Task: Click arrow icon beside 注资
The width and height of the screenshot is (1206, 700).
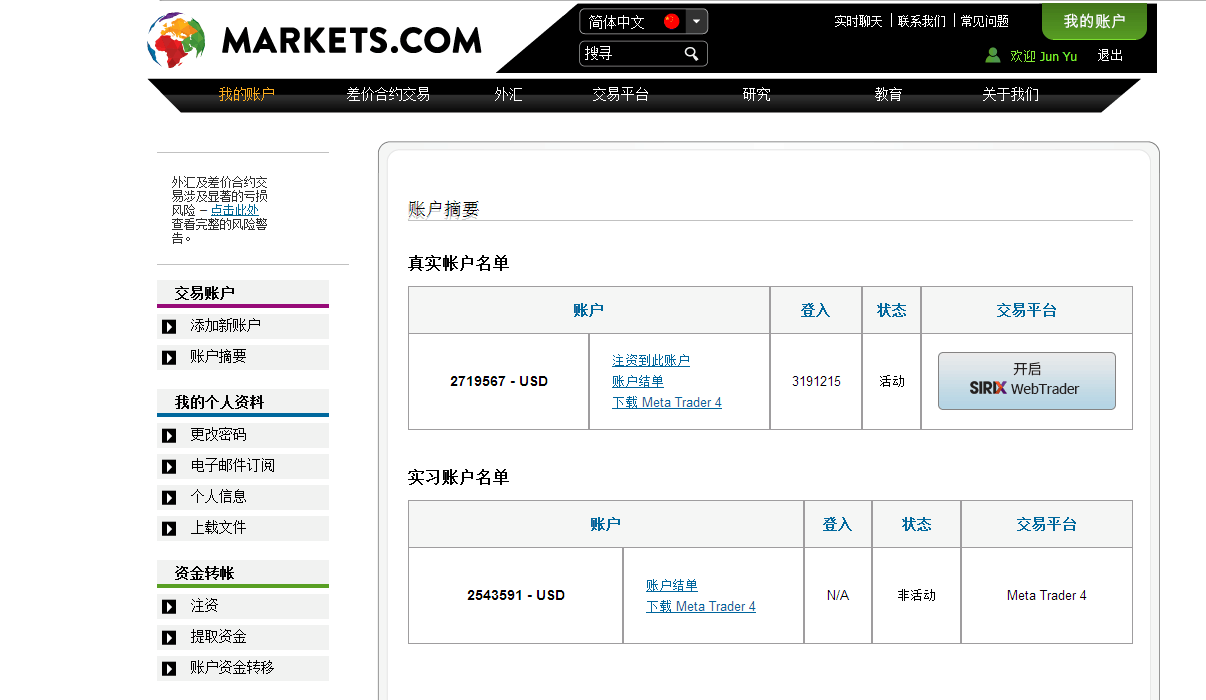Action: point(169,607)
